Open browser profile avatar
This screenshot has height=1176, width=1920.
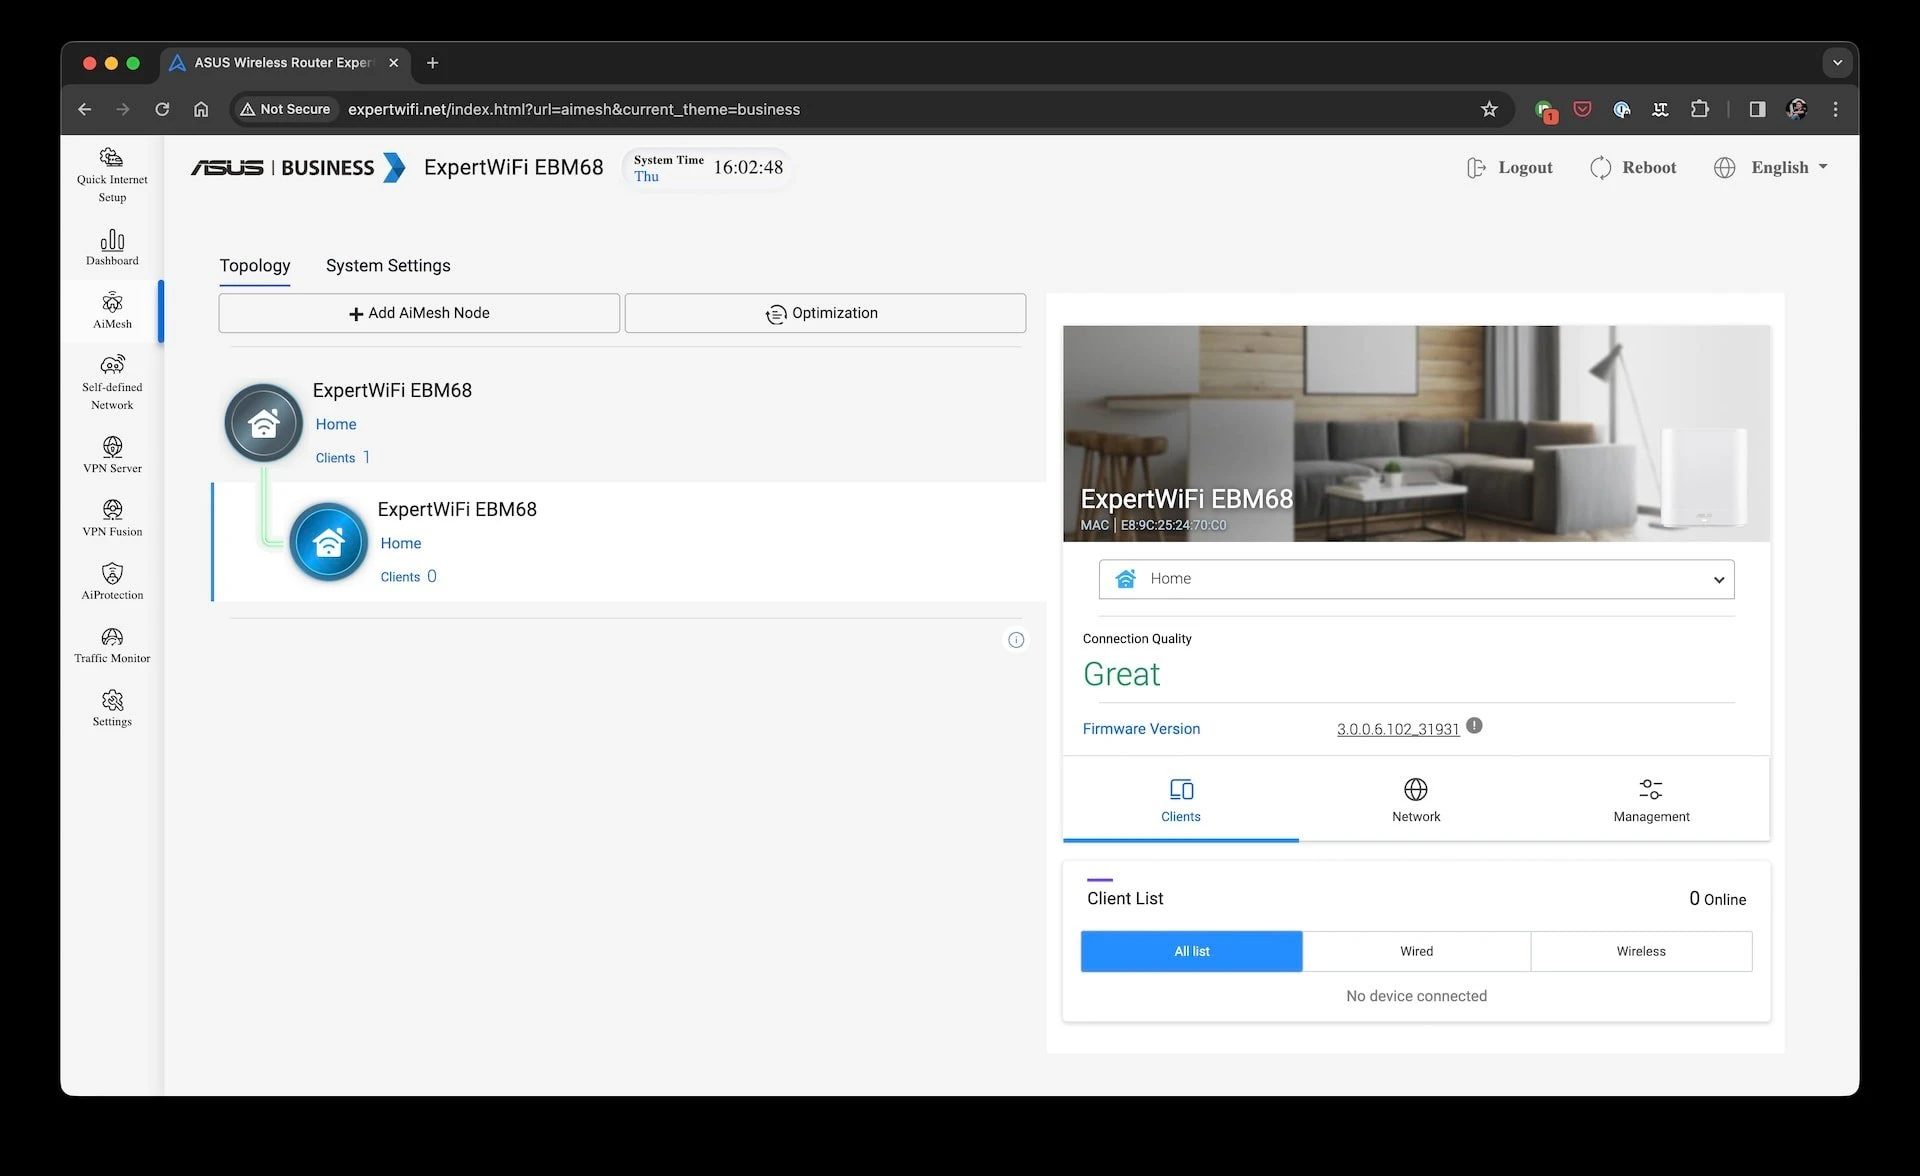[1796, 109]
